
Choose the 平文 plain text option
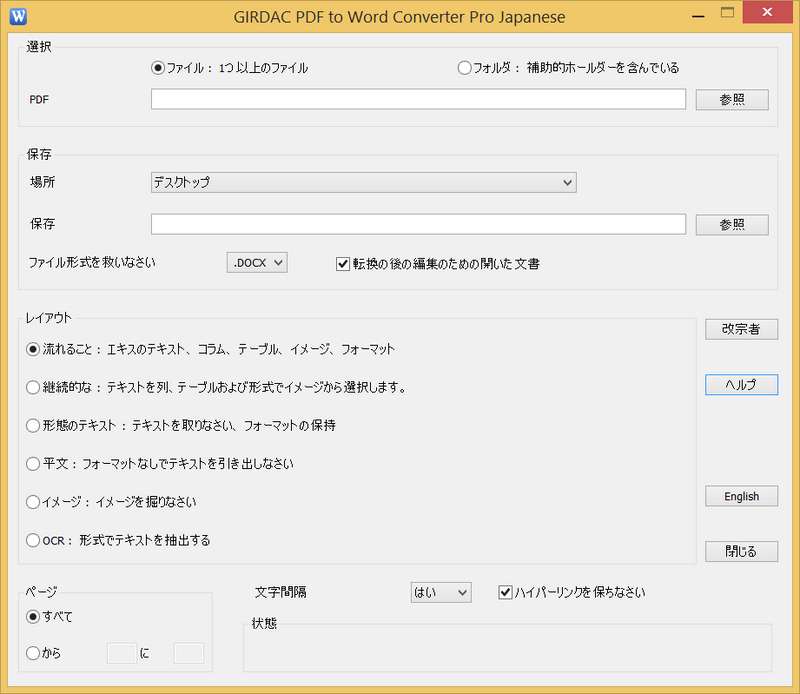(x=33, y=464)
